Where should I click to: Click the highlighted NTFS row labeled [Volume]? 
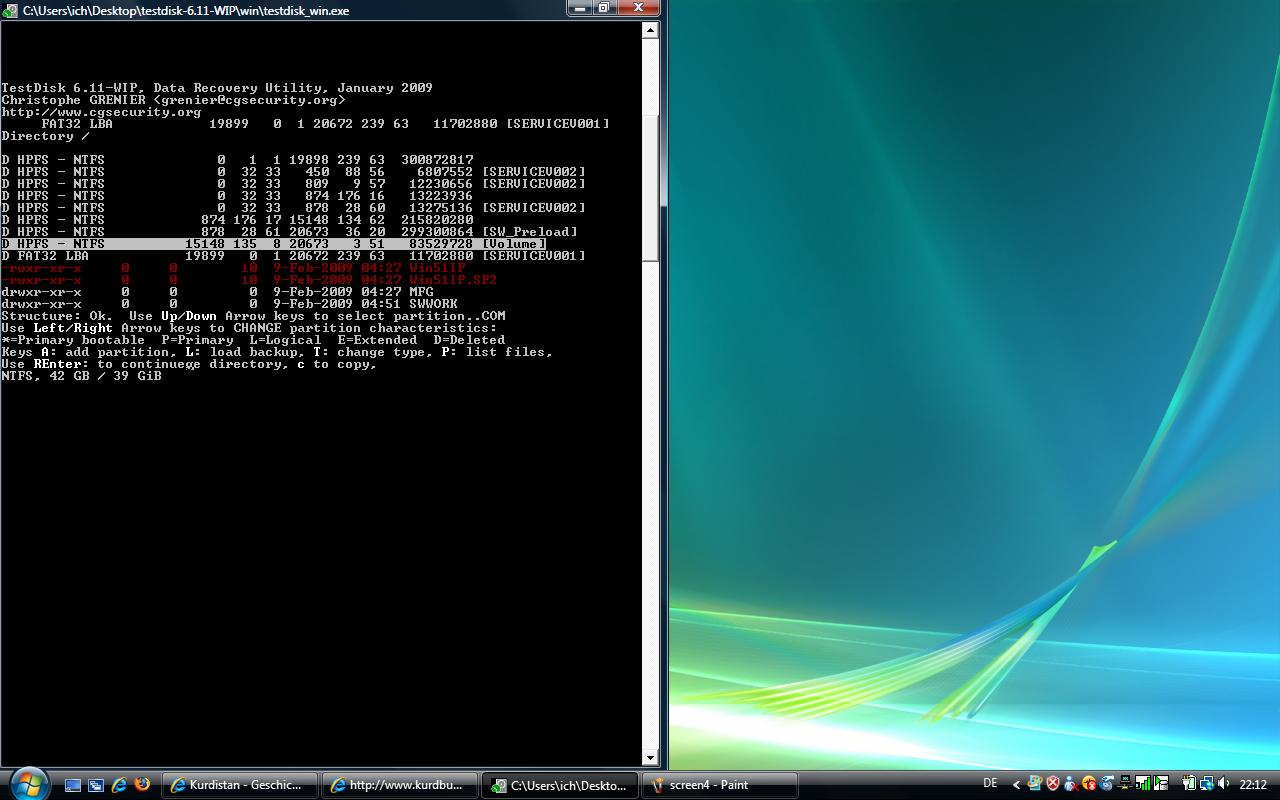[x=273, y=244]
